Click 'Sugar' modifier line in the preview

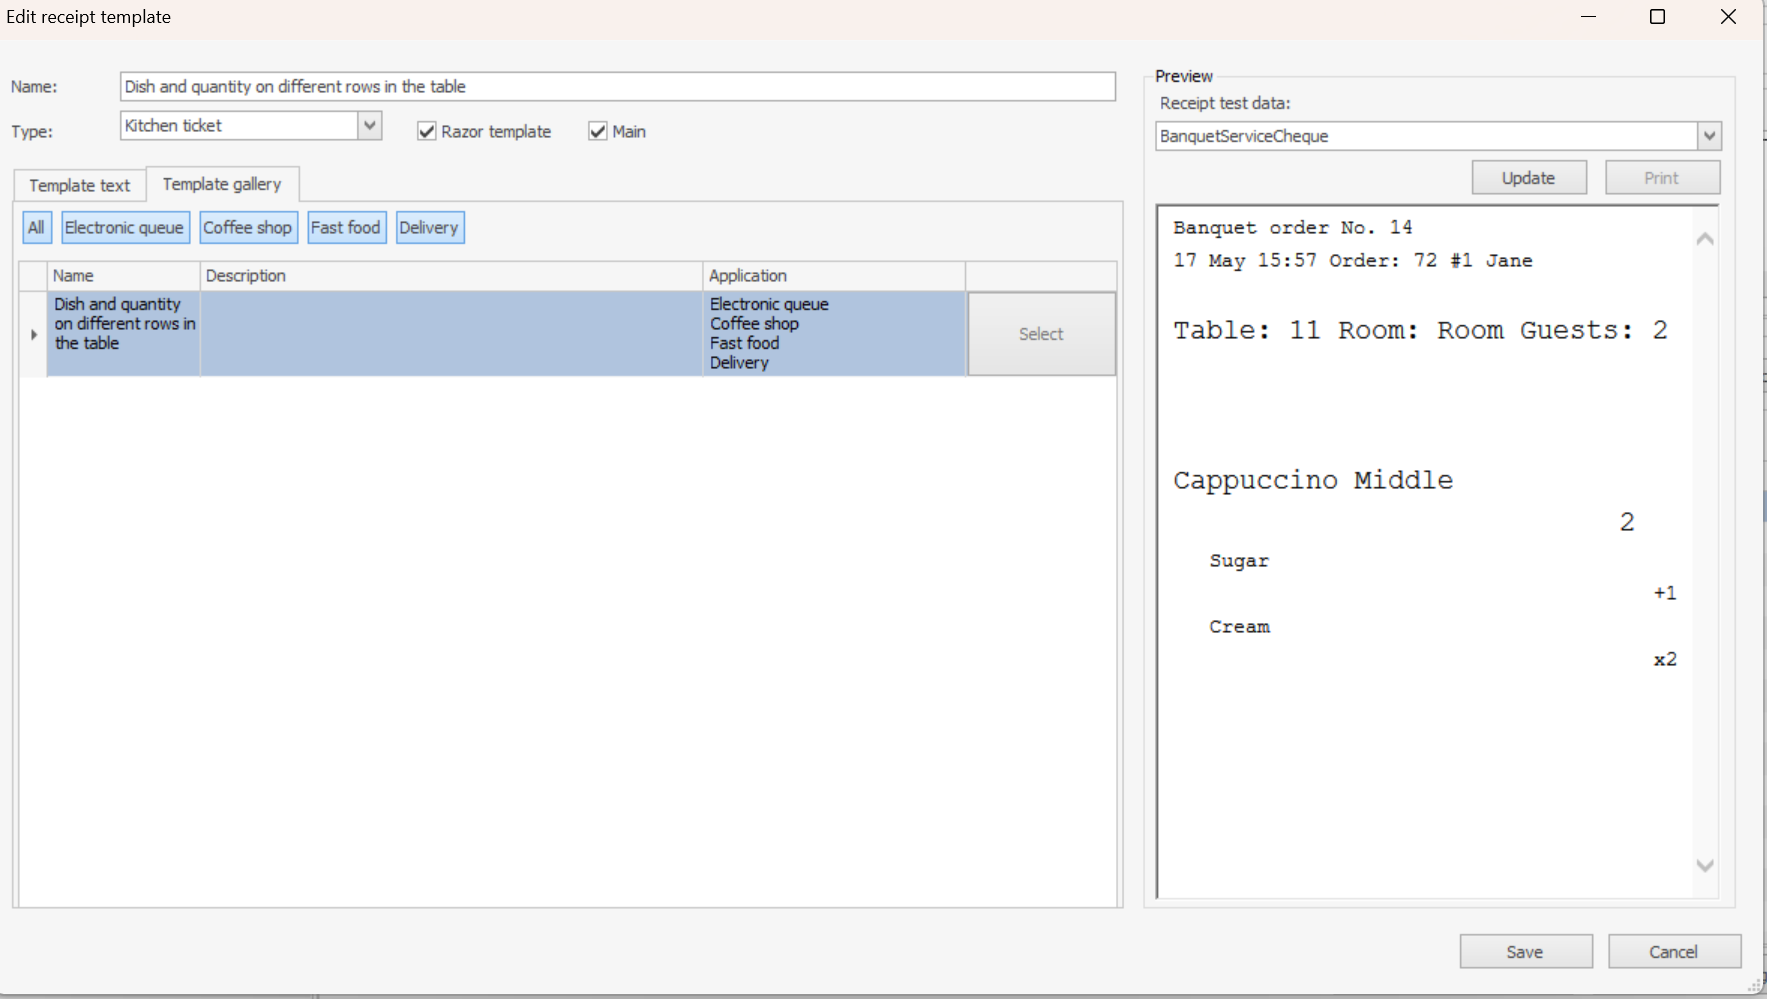pyautogui.click(x=1239, y=561)
